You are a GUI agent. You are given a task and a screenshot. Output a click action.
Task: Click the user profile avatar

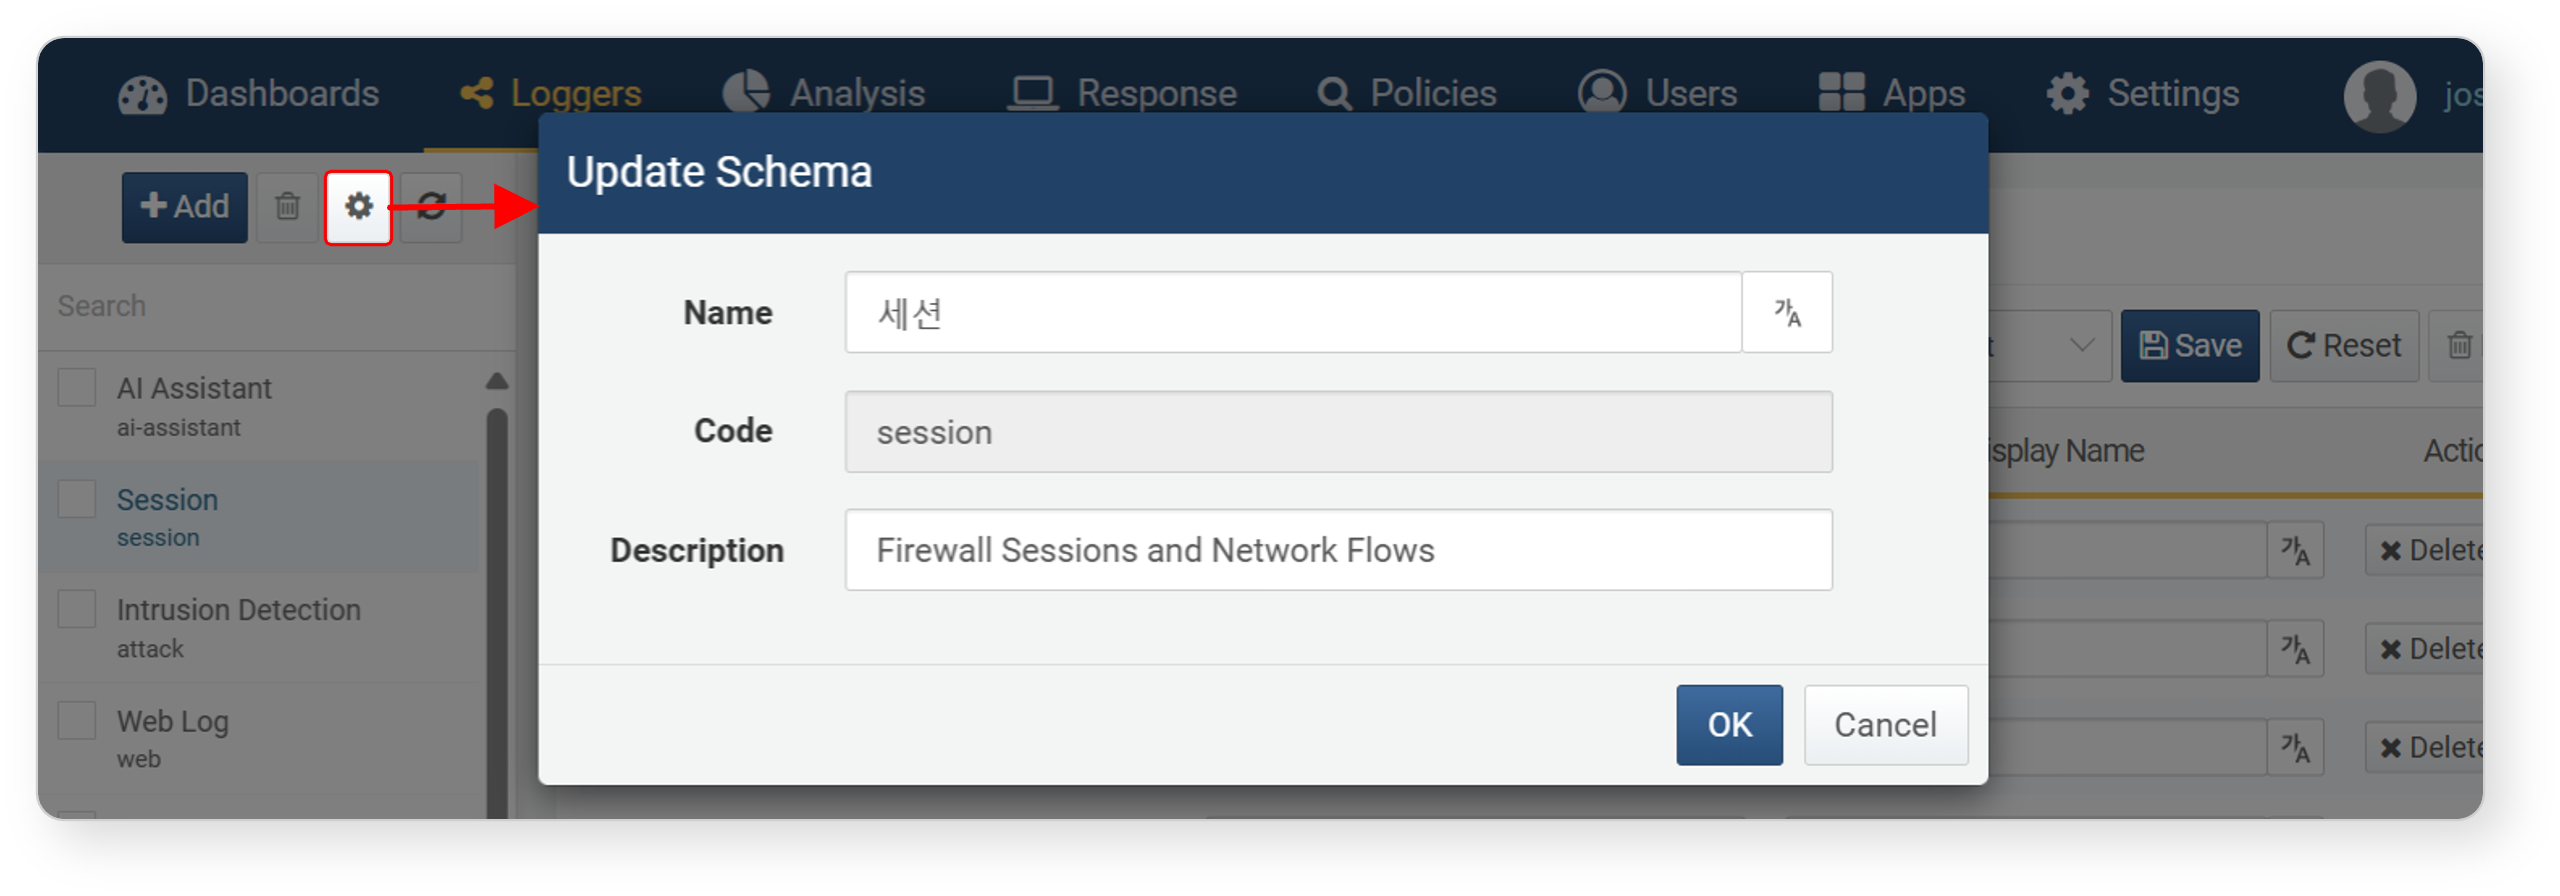click(x=2380, y=96)
